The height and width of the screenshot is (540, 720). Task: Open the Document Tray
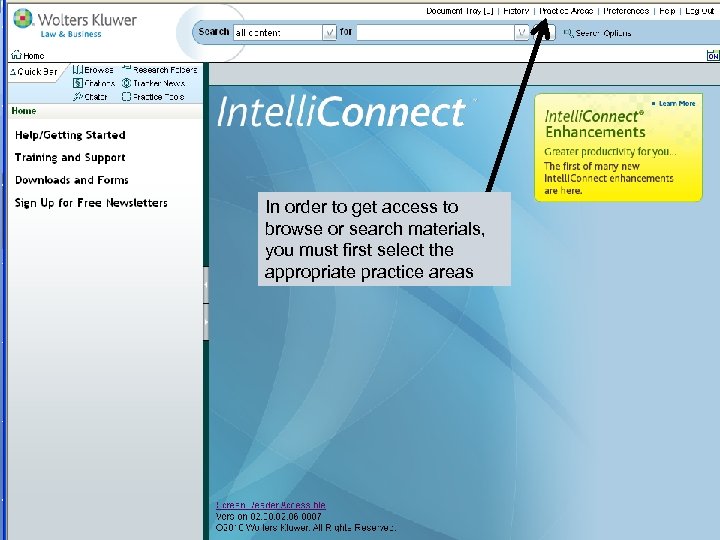(x=460, y=11)
